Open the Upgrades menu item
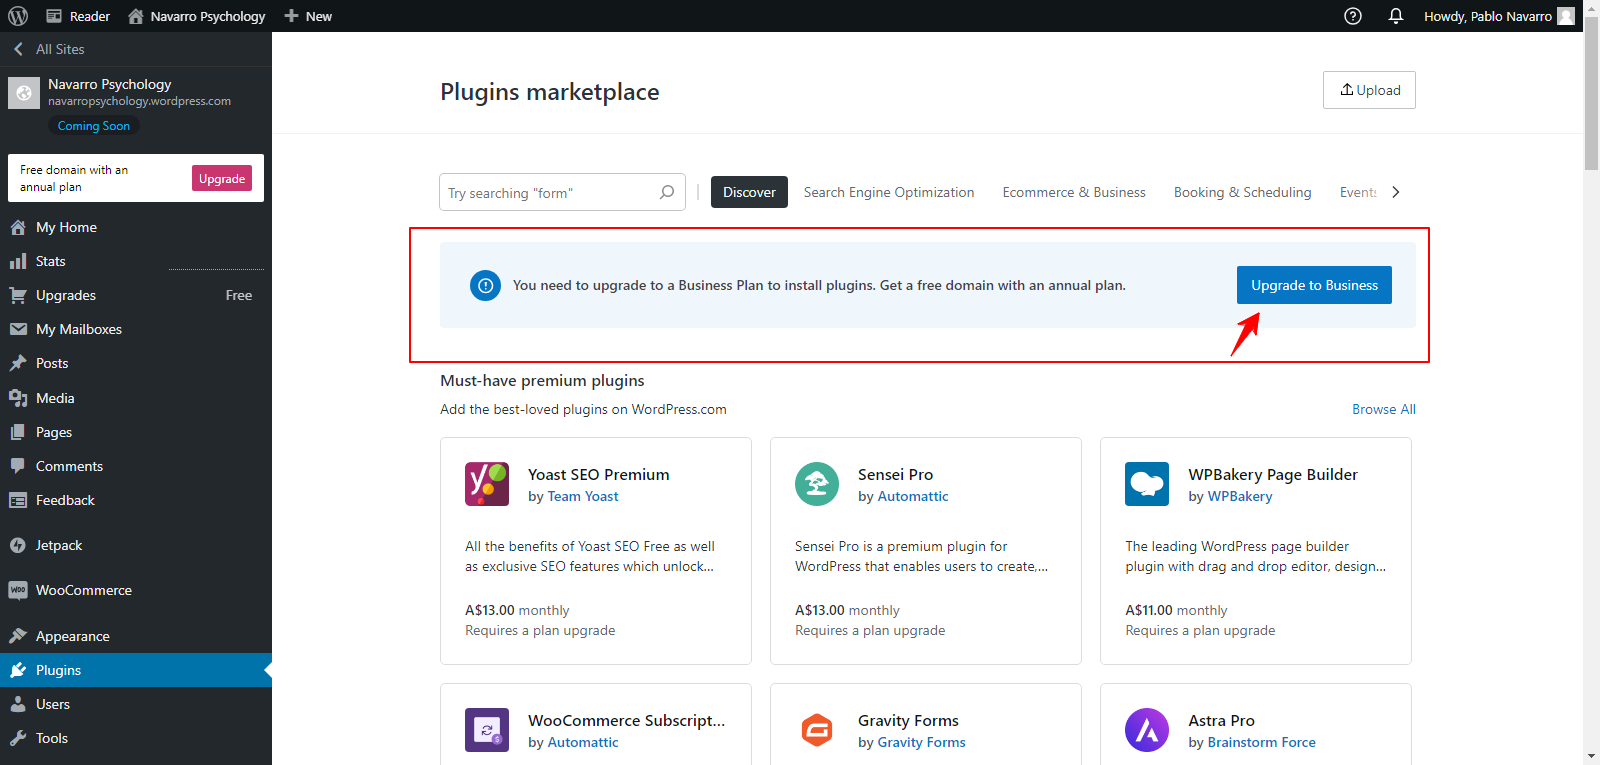This screenshot has height=765, width=1600. [136, 295]
